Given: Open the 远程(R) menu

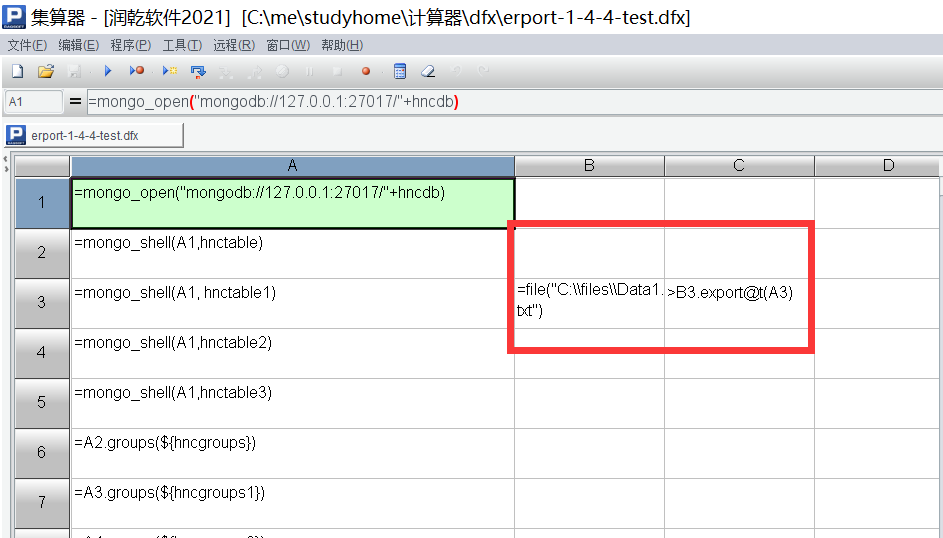Looking at the screenshot, I should tap(234, 45).
